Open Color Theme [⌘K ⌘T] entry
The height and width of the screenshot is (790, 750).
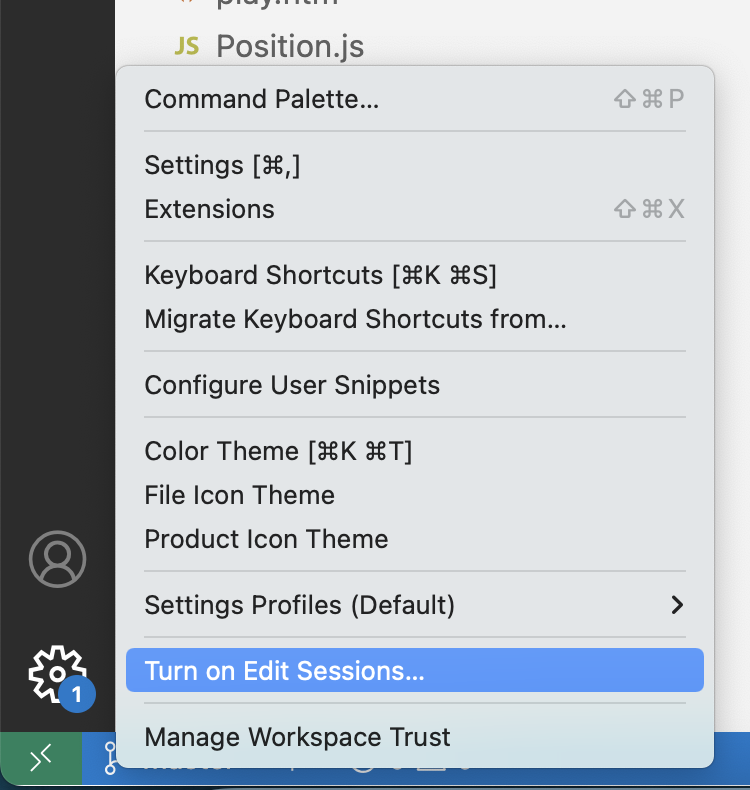click(415, 450)
